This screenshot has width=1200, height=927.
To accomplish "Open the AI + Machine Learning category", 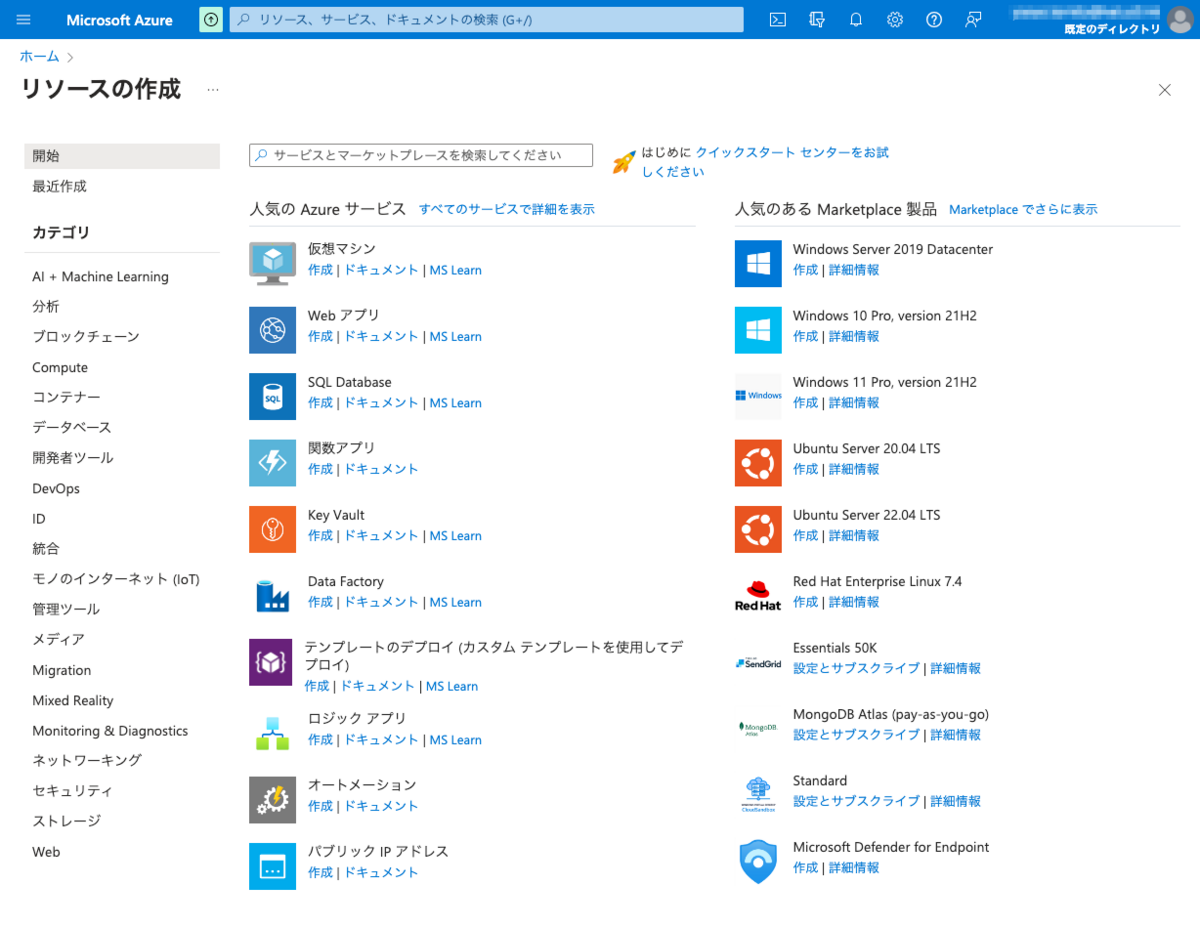I will pyautogui.click(x=100, y=277).
